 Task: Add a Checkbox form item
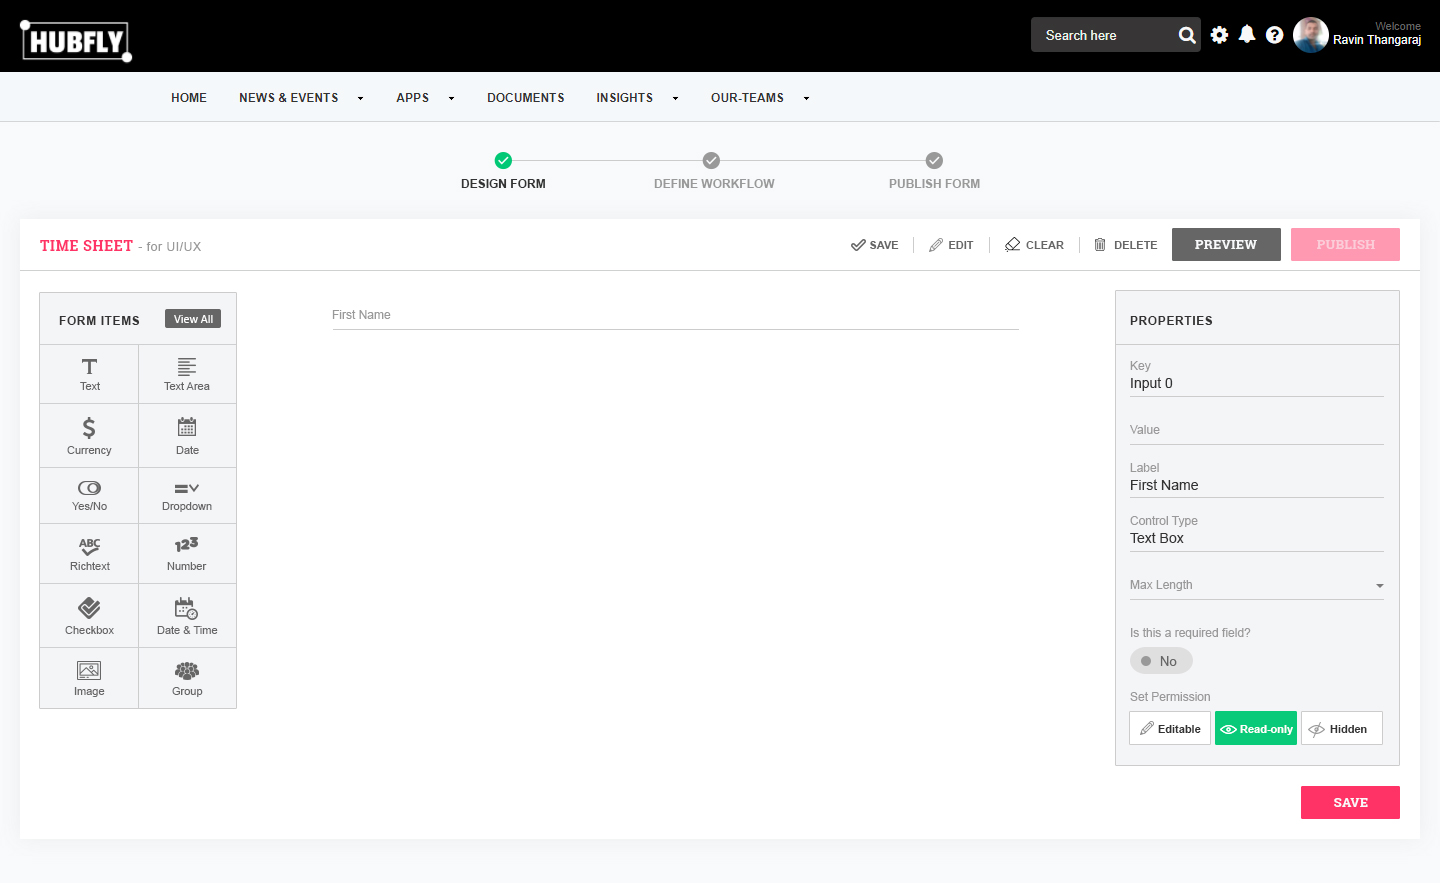coord(89,616)
